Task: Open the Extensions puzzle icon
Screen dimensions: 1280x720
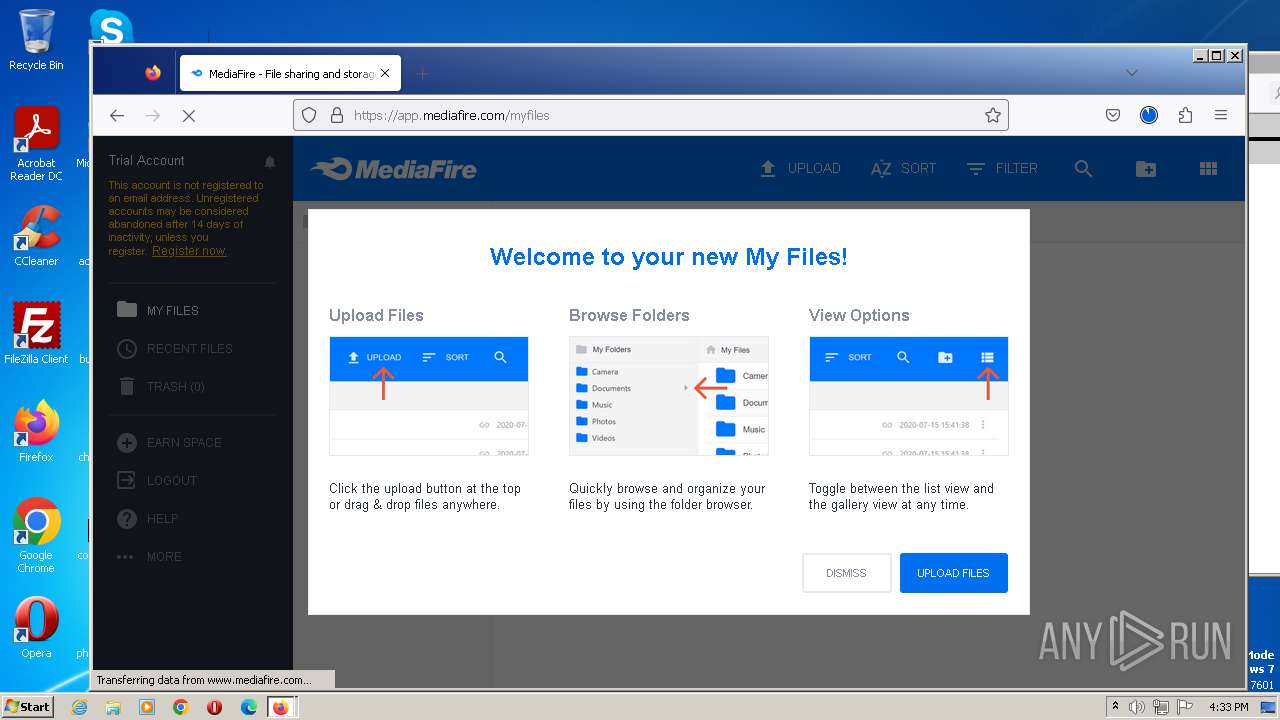Action: click(x=1185, y=115)
